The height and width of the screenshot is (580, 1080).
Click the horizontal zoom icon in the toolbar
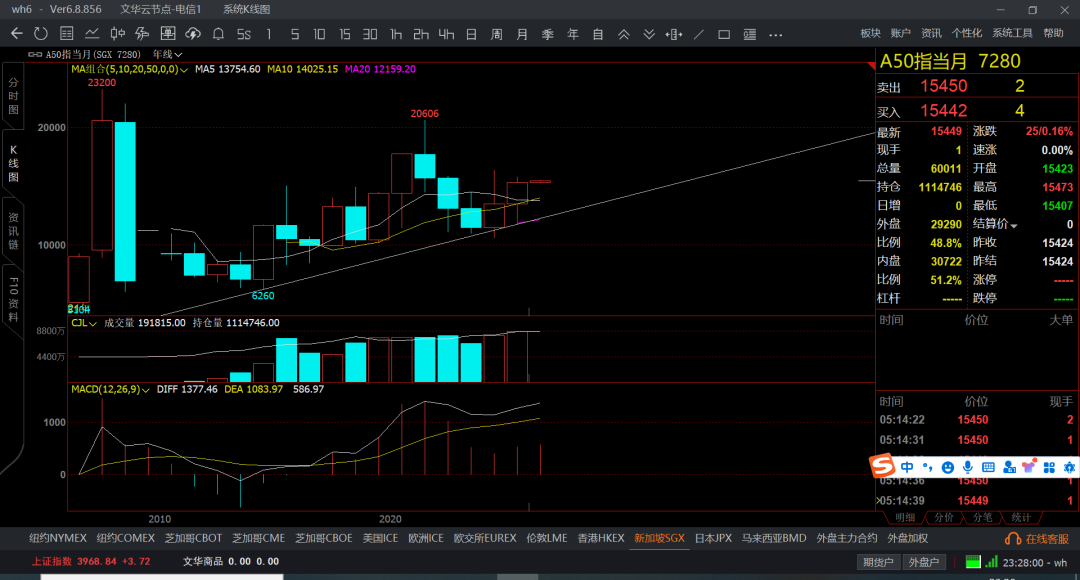point(674,34)
